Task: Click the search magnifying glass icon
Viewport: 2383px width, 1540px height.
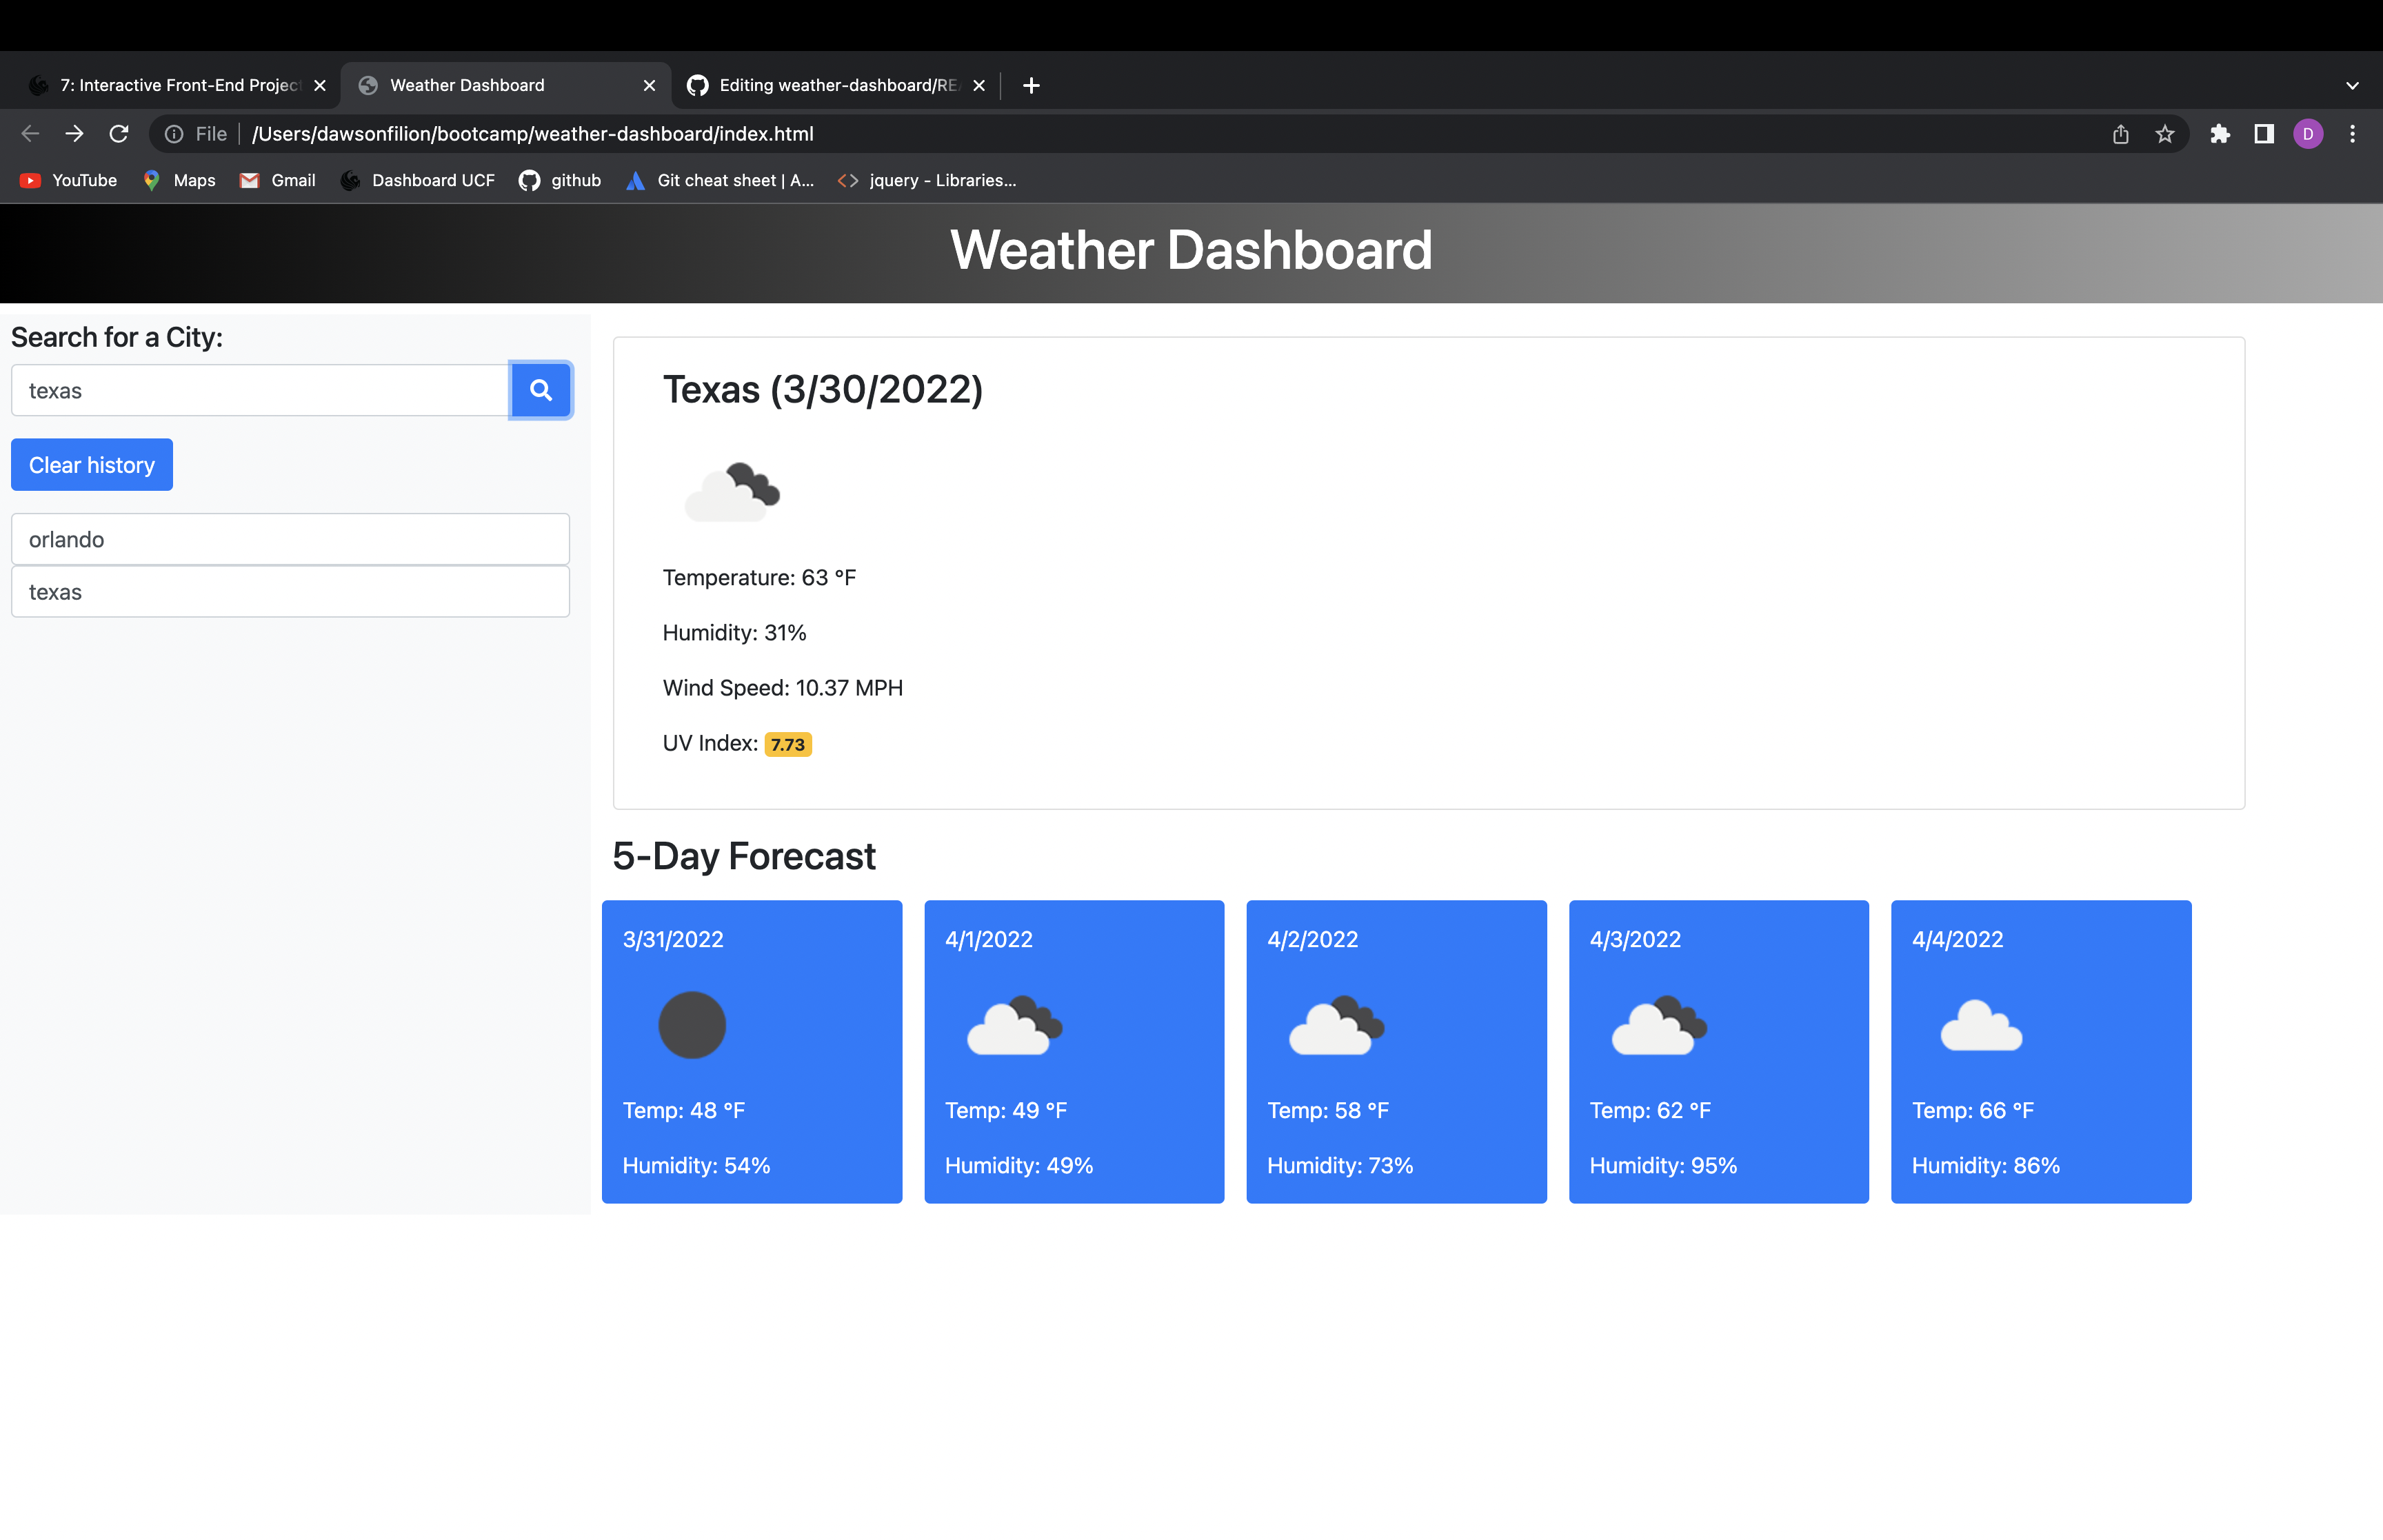Action: 540,390
